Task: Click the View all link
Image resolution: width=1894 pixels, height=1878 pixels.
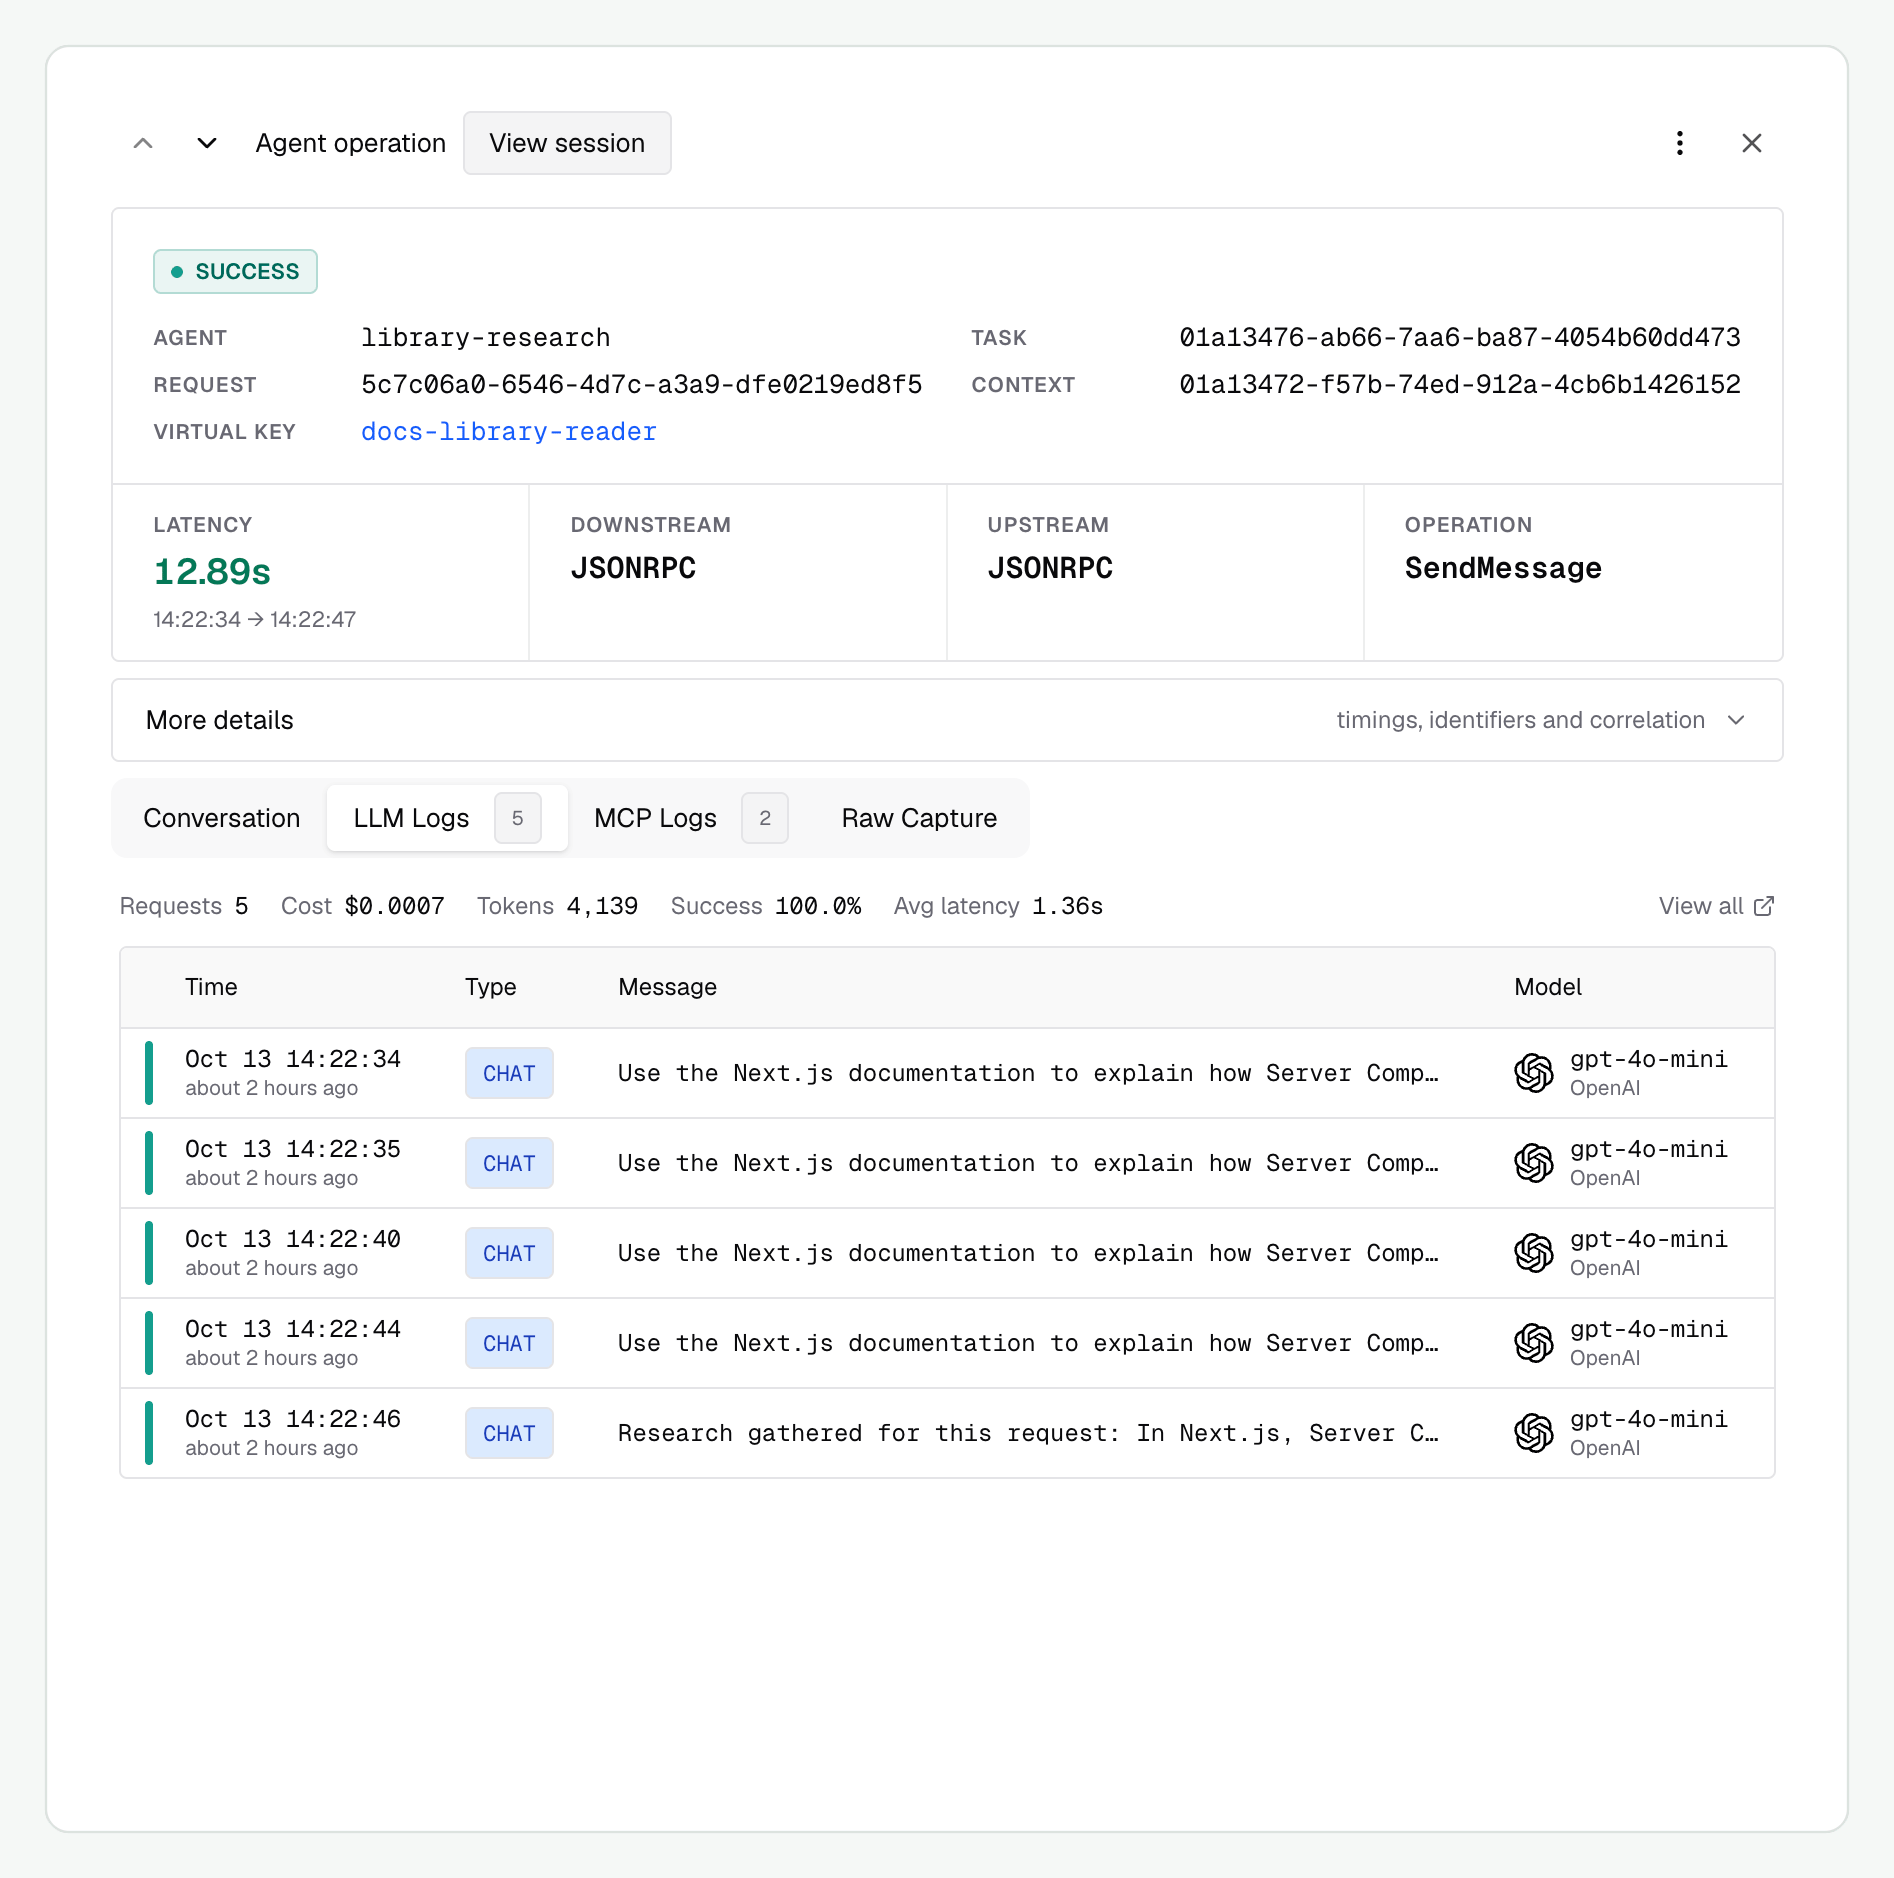Action: [1716, 906]
